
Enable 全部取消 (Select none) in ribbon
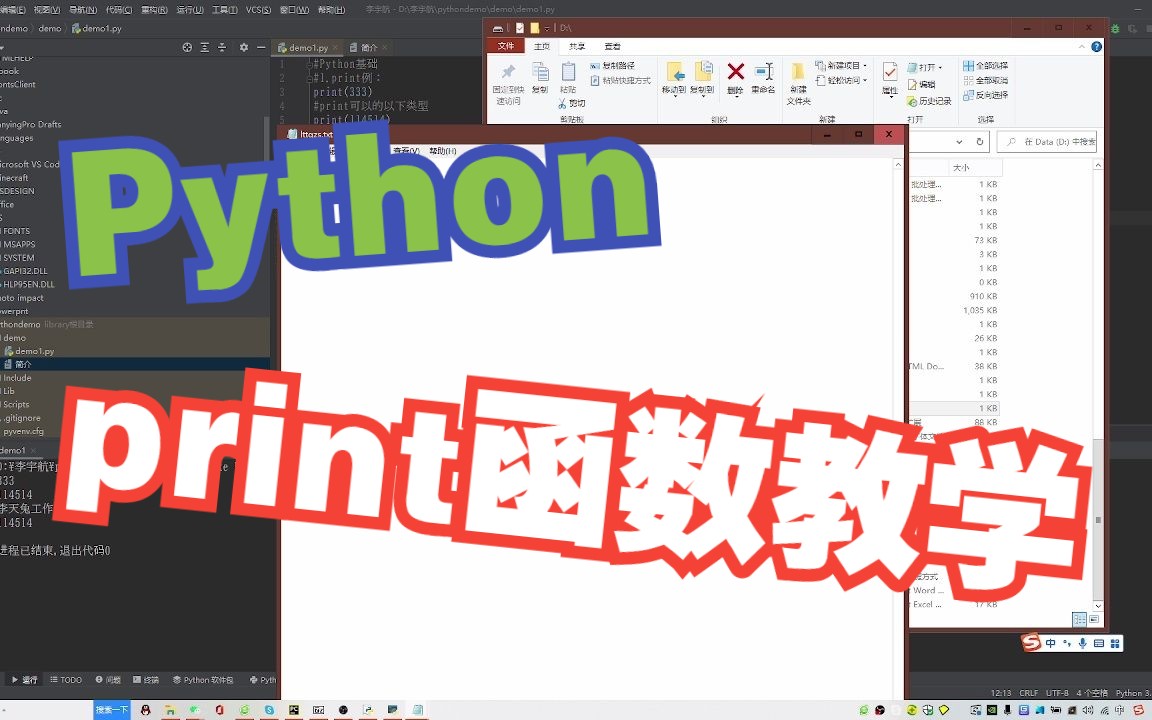(x=985, y=80)
